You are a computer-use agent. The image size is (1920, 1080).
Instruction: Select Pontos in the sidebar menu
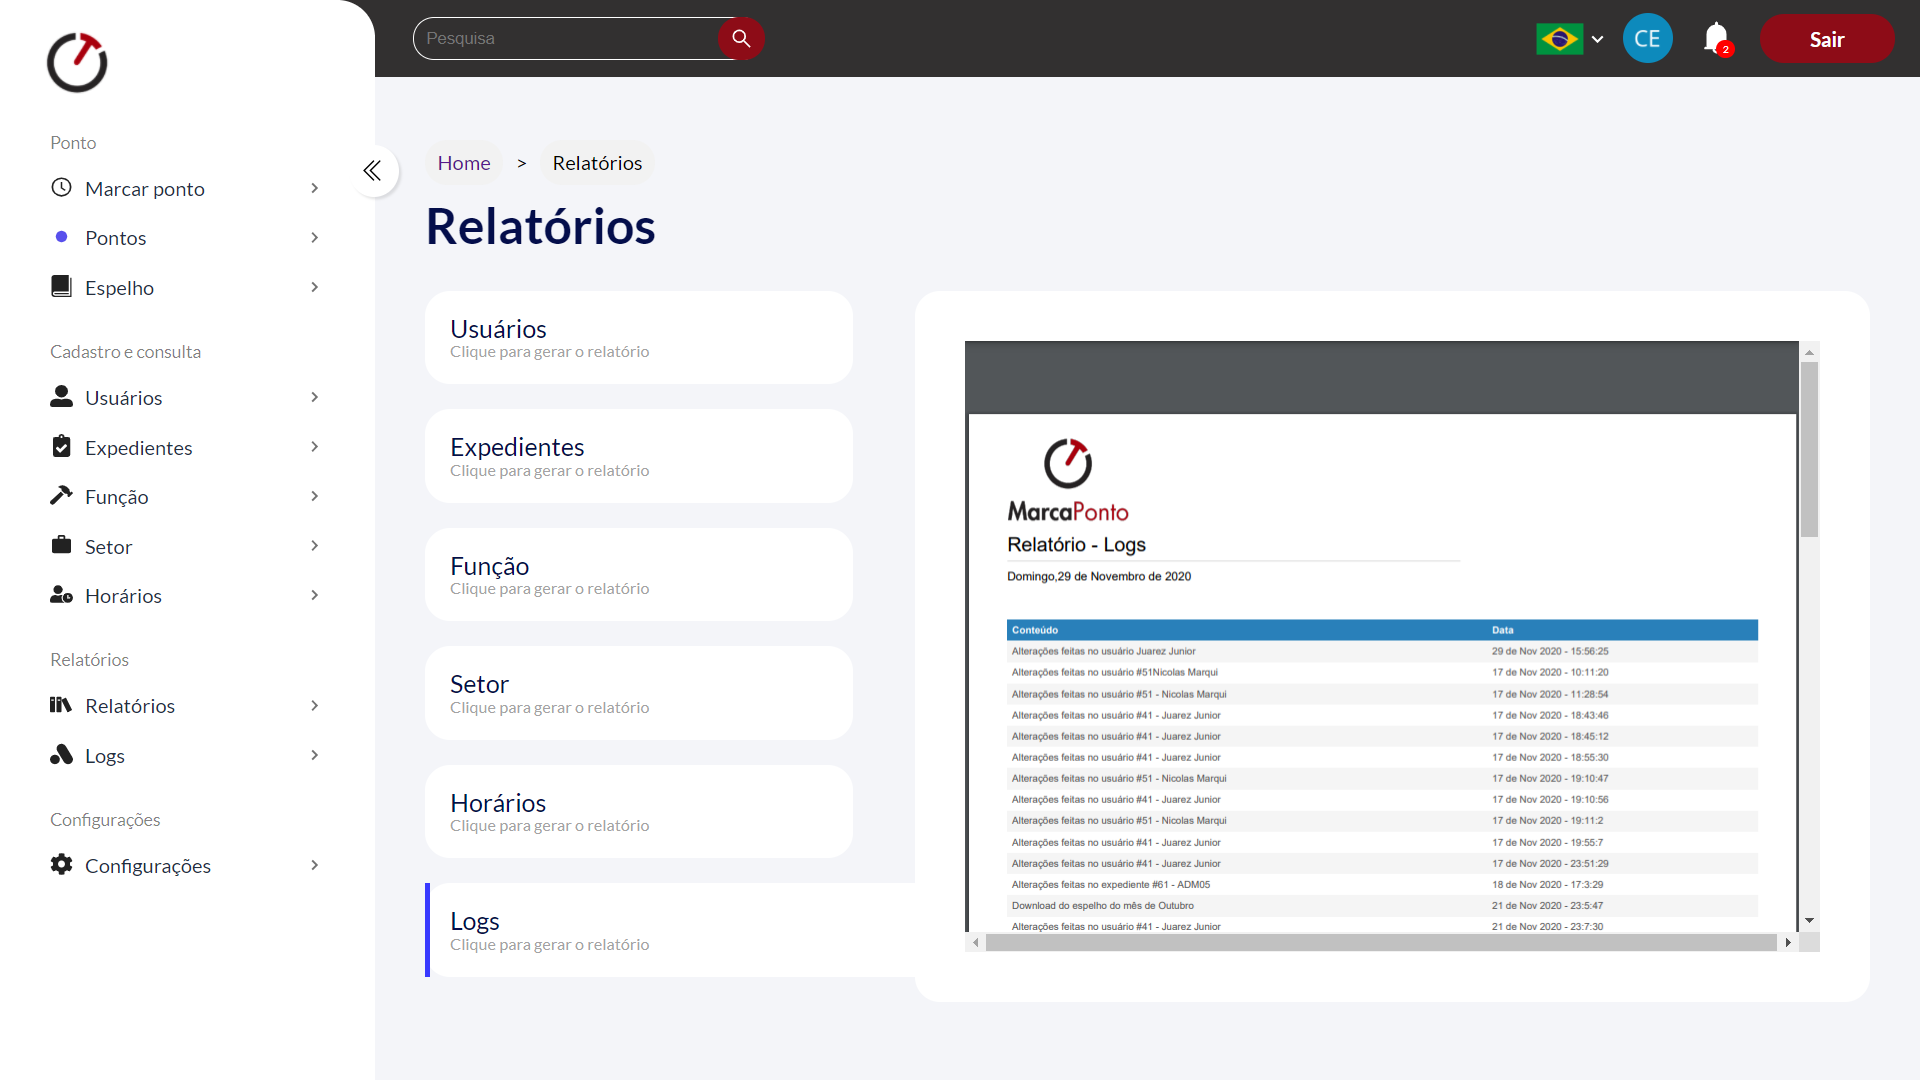[116, 238]
